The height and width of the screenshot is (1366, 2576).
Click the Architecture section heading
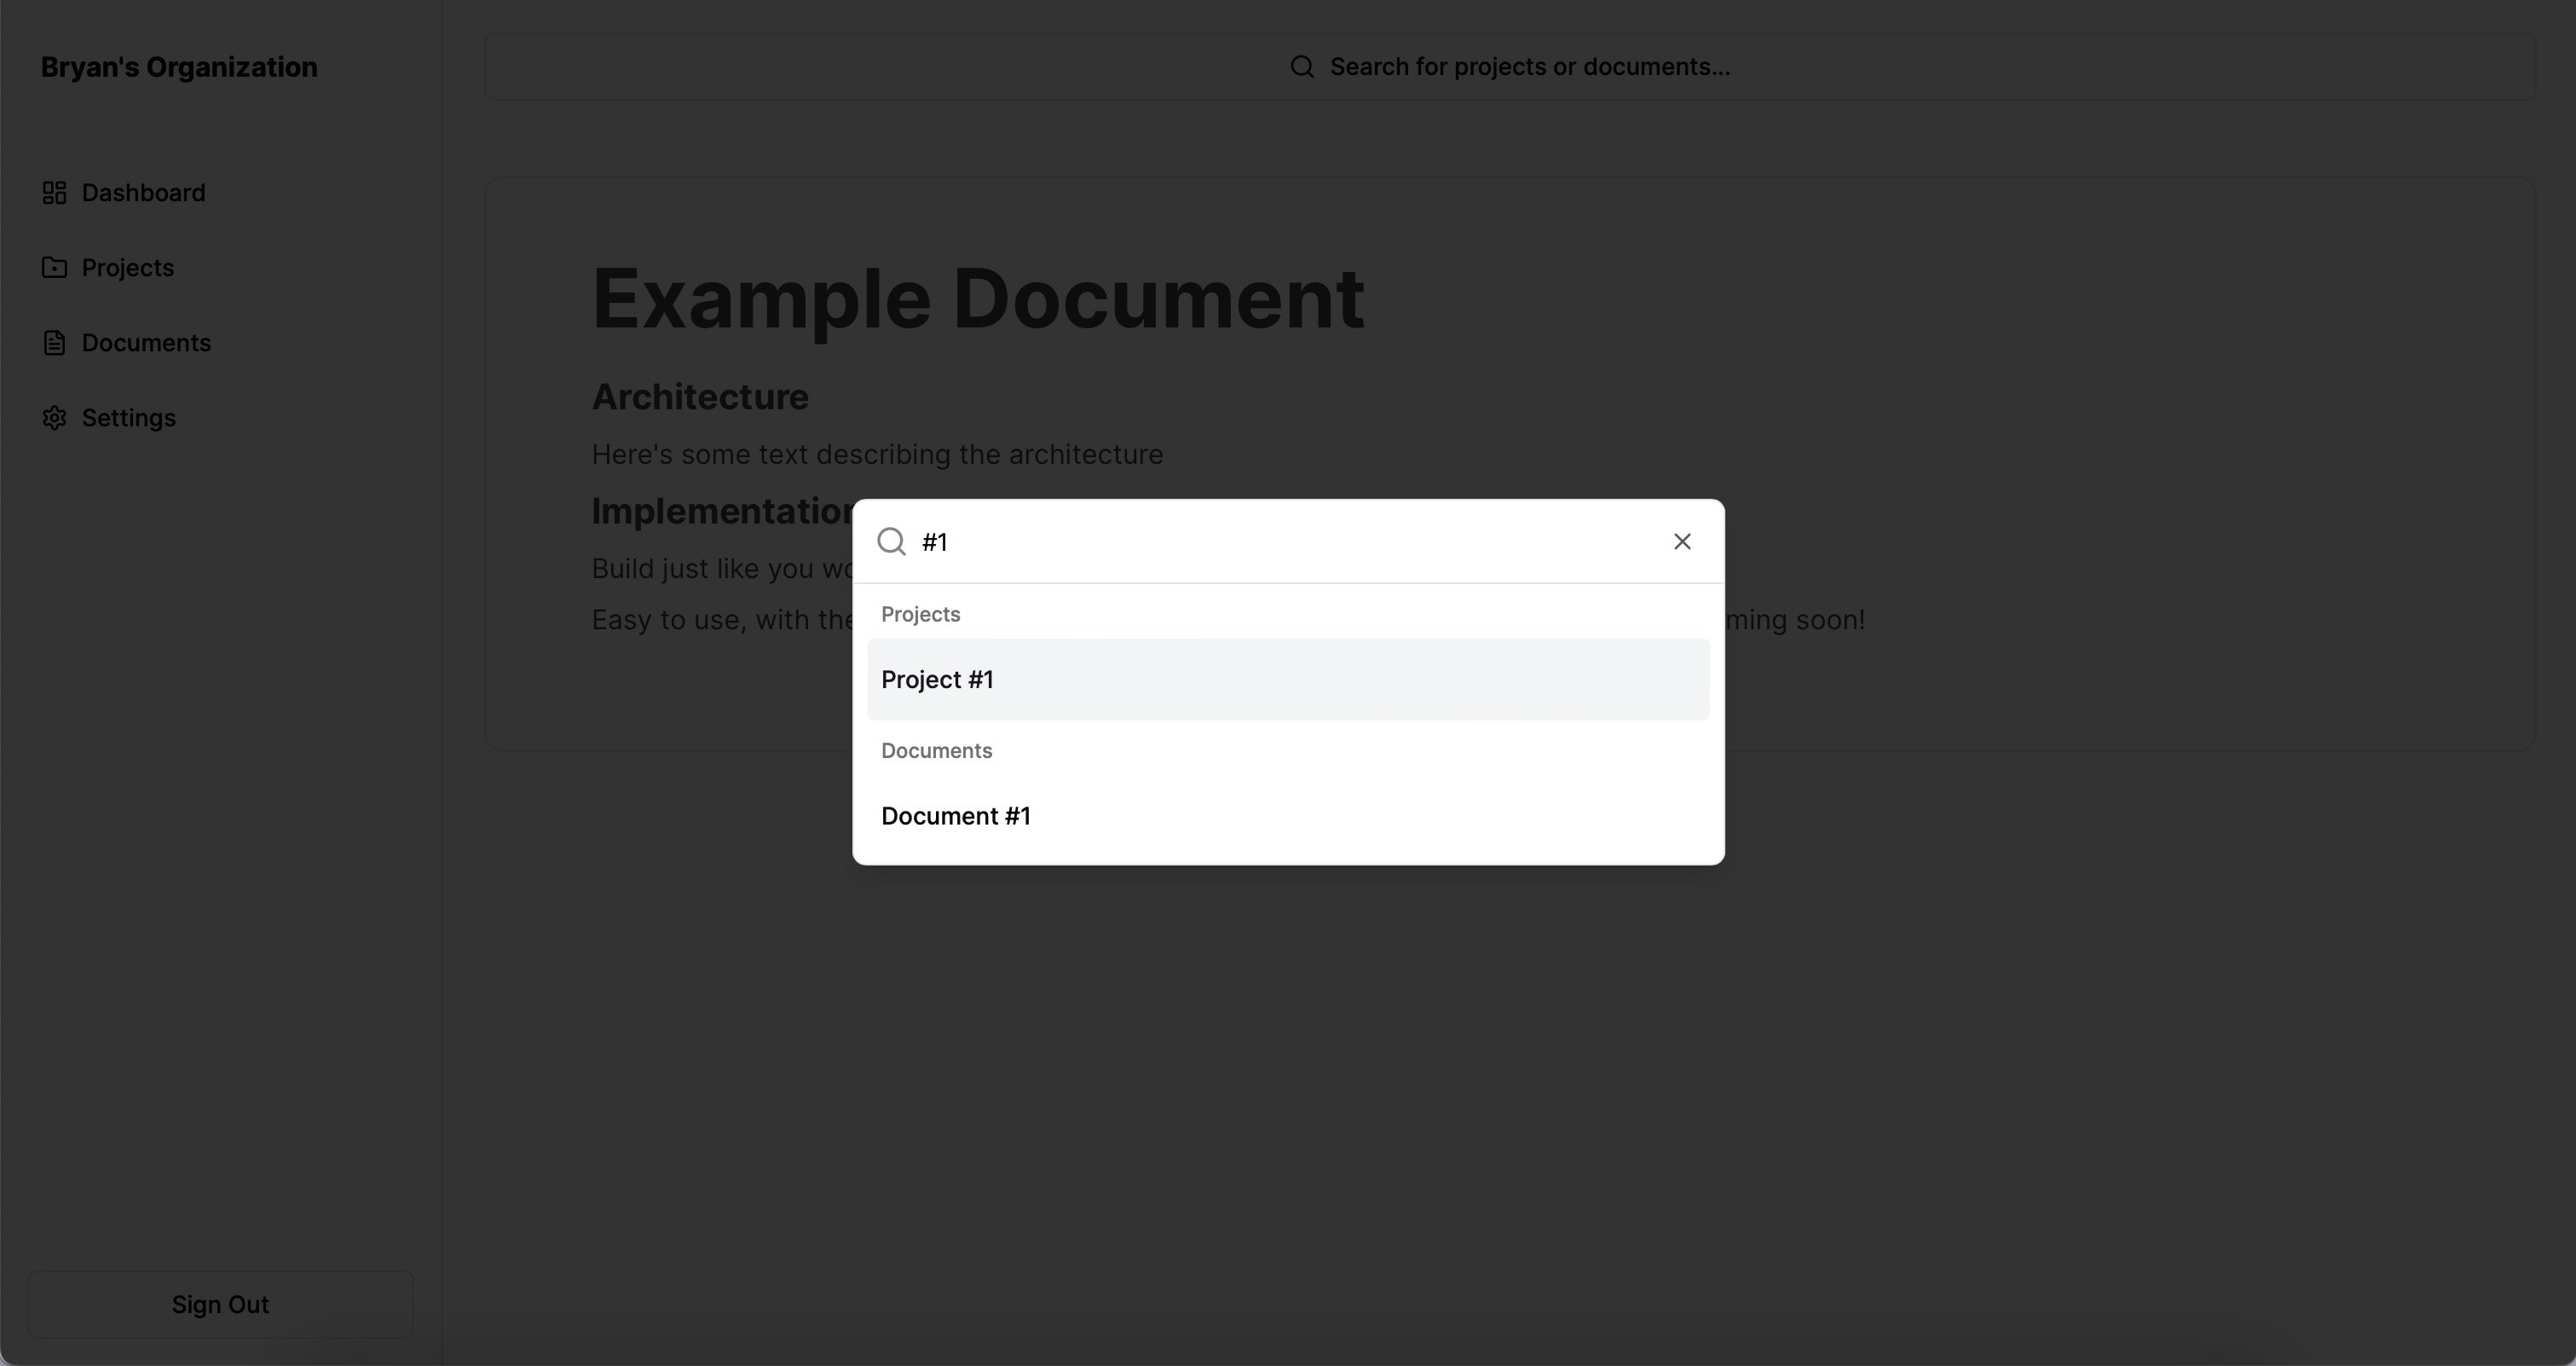(700, 397)
